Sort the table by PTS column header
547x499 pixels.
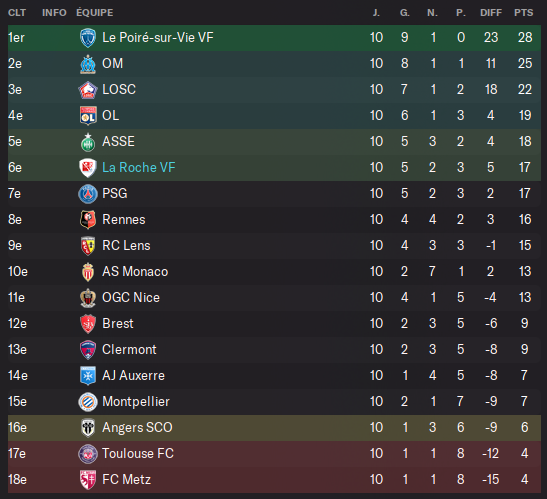click(x=523, y=13)
